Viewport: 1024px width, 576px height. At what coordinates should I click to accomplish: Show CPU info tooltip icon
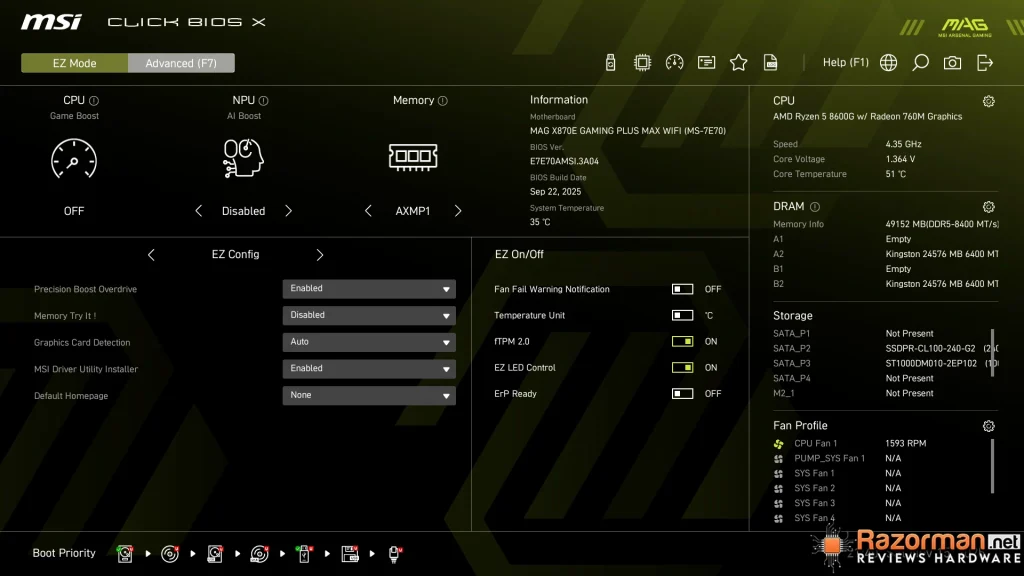point(94,101)
